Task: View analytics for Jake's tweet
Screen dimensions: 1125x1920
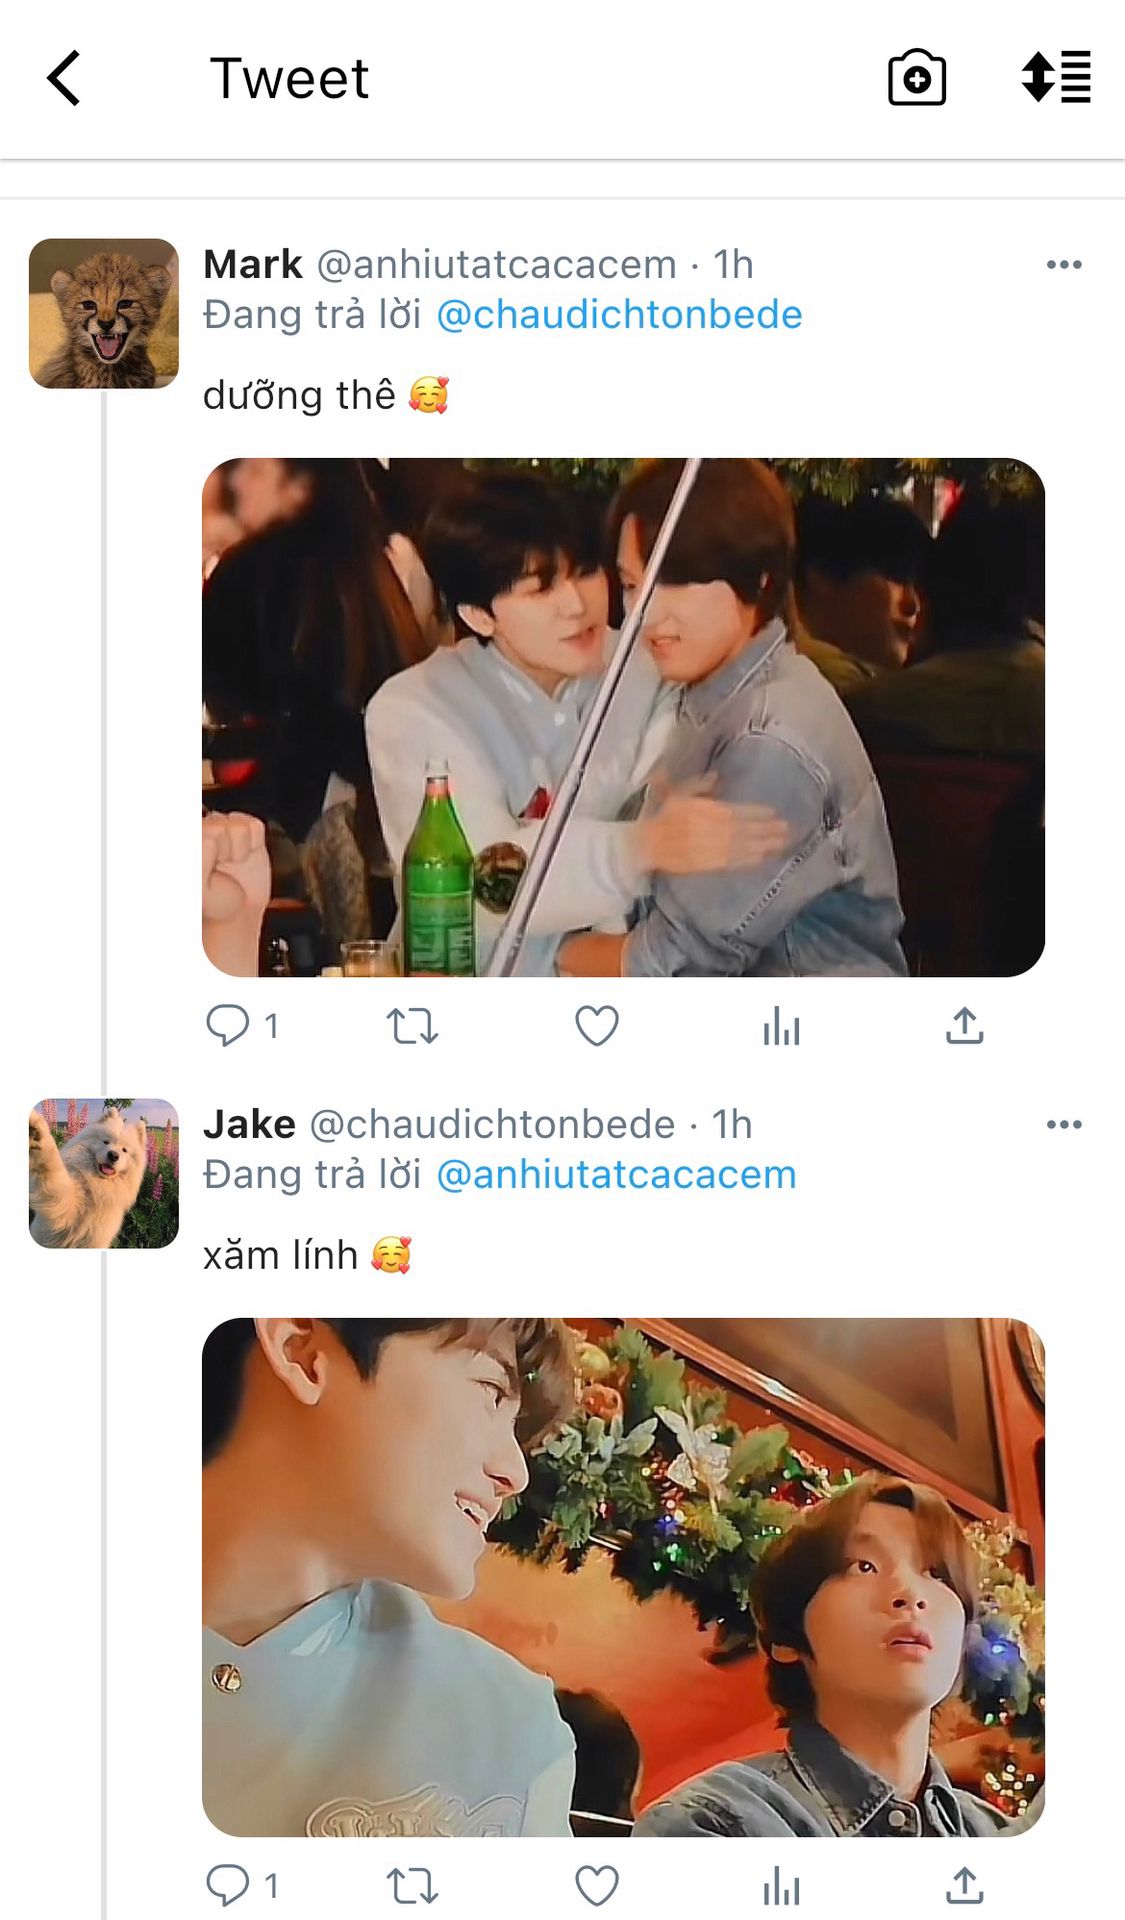Action: tap(781, 1886)
